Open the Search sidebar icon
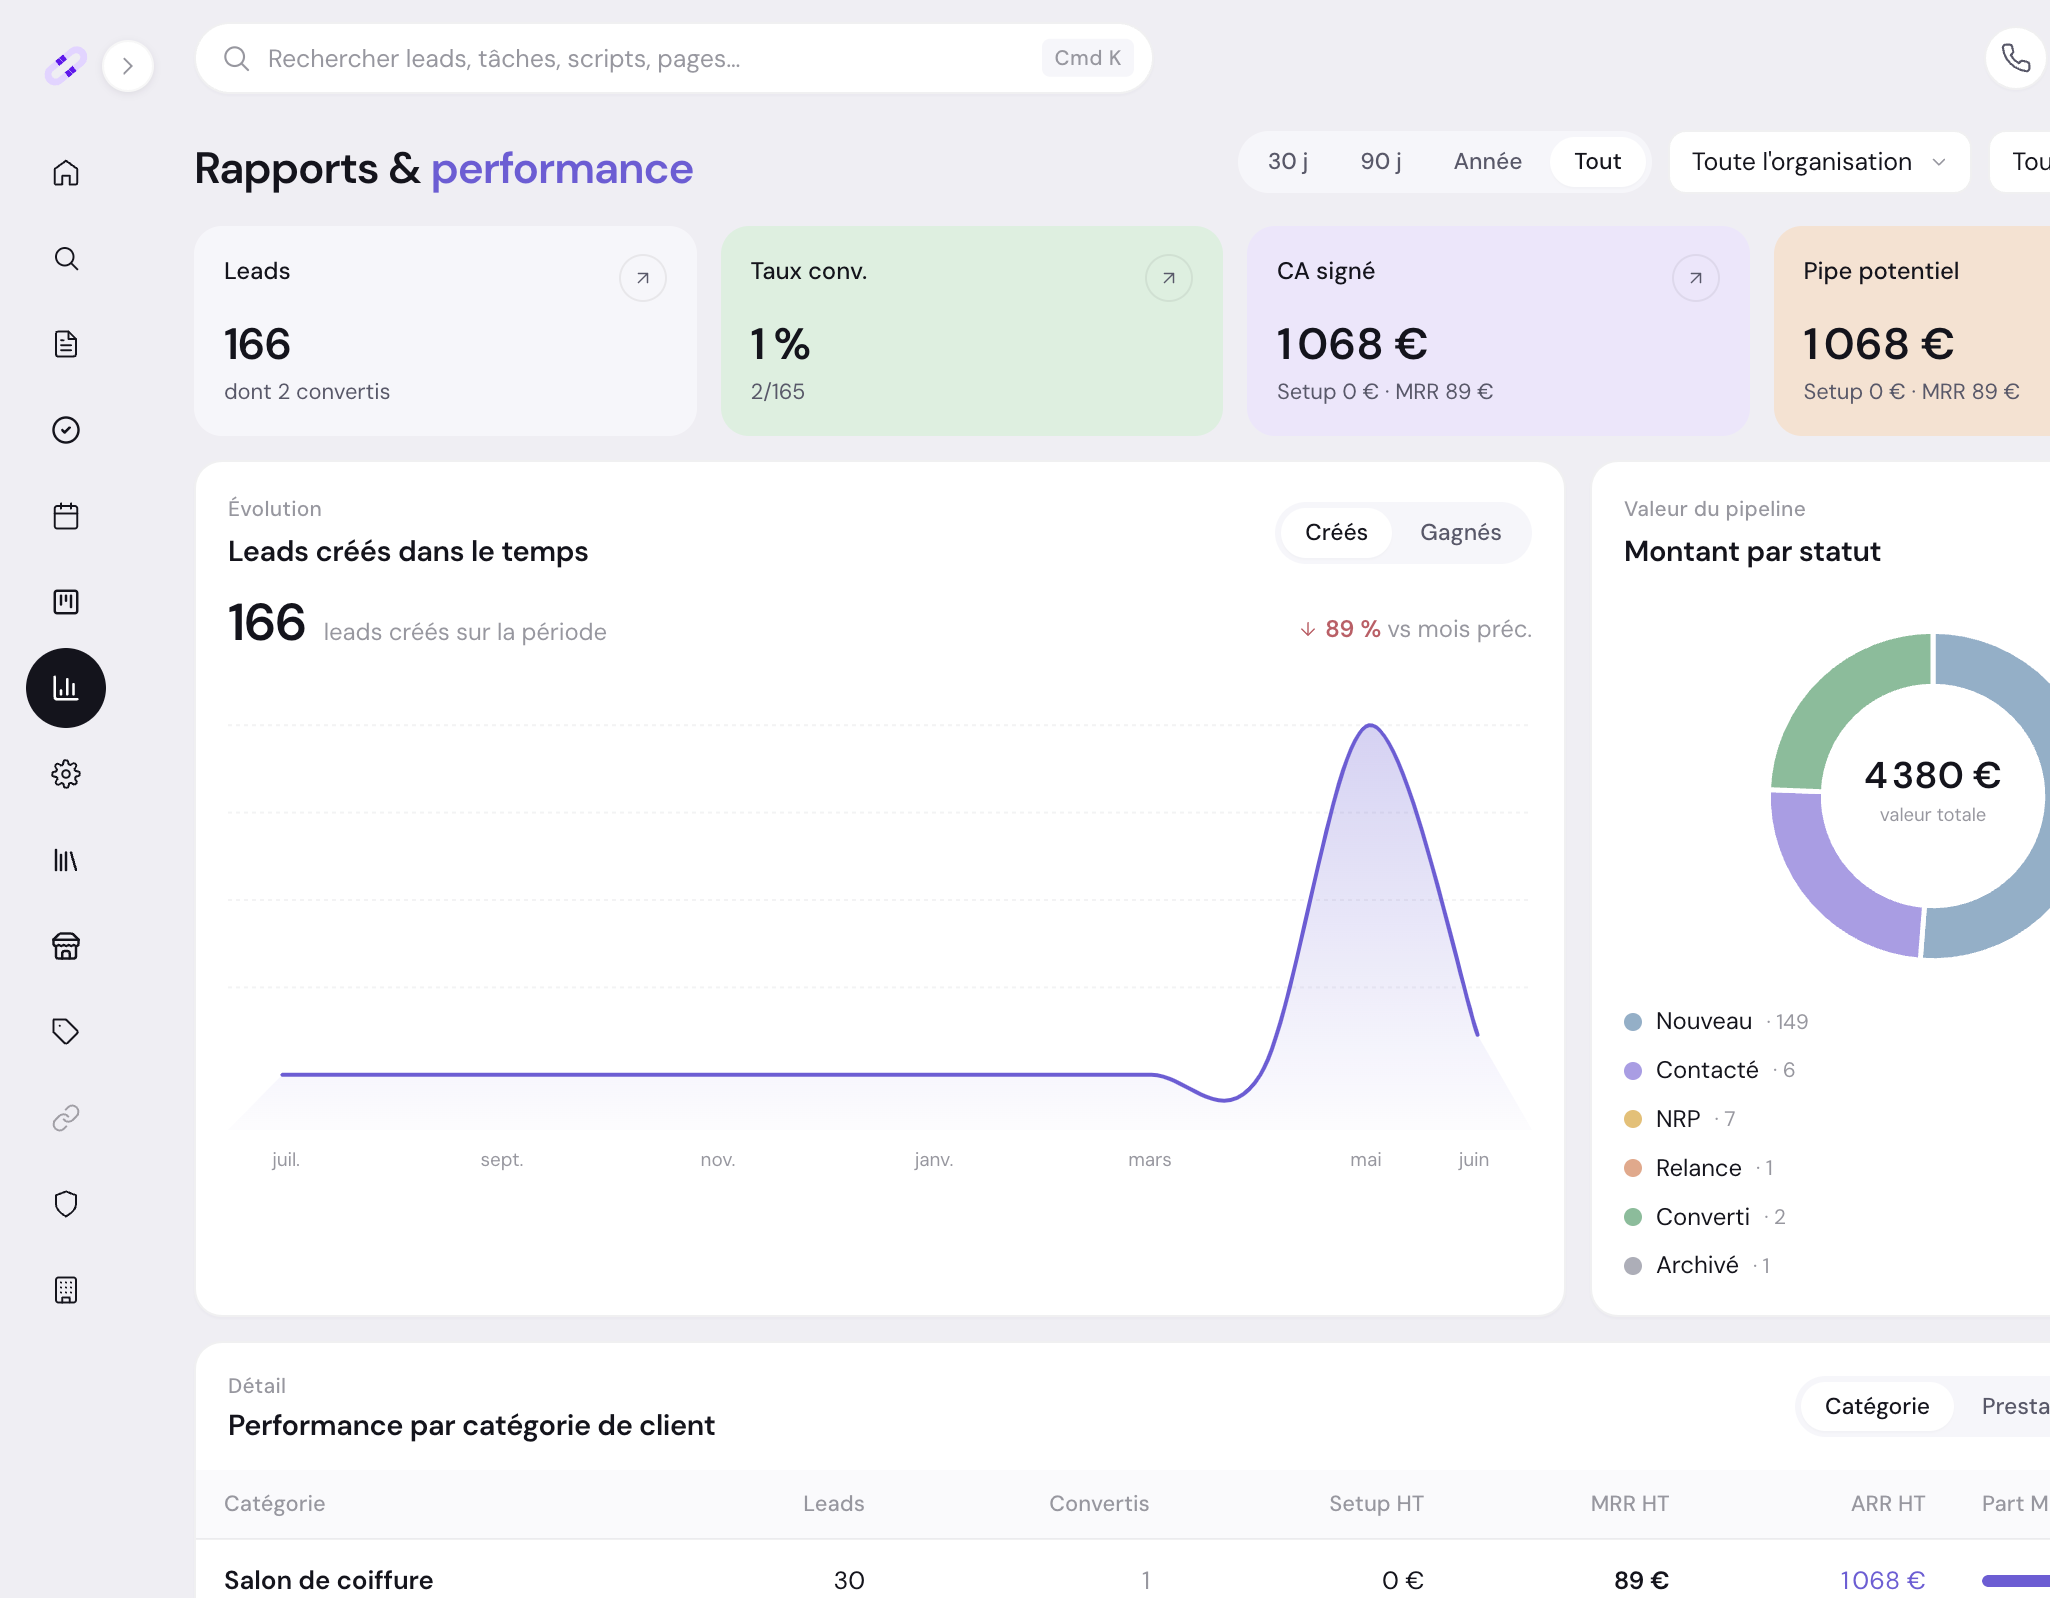 pos(66,259)
